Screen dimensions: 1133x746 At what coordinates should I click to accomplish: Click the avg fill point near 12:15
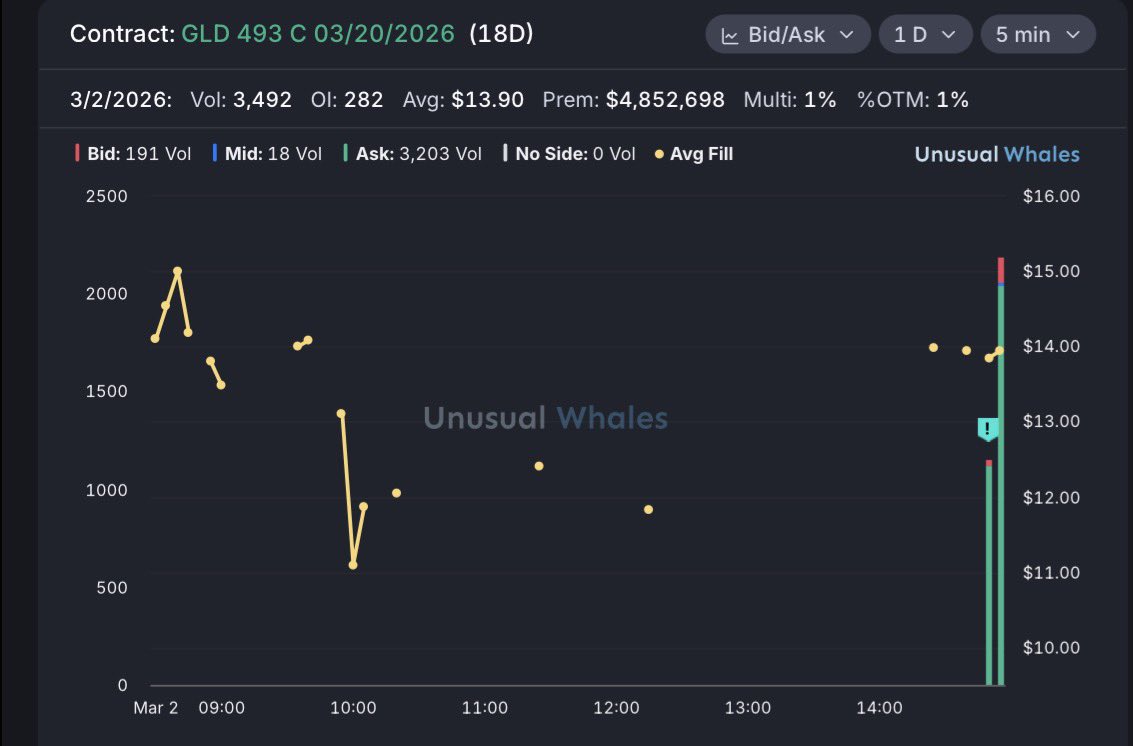(649, 510)
